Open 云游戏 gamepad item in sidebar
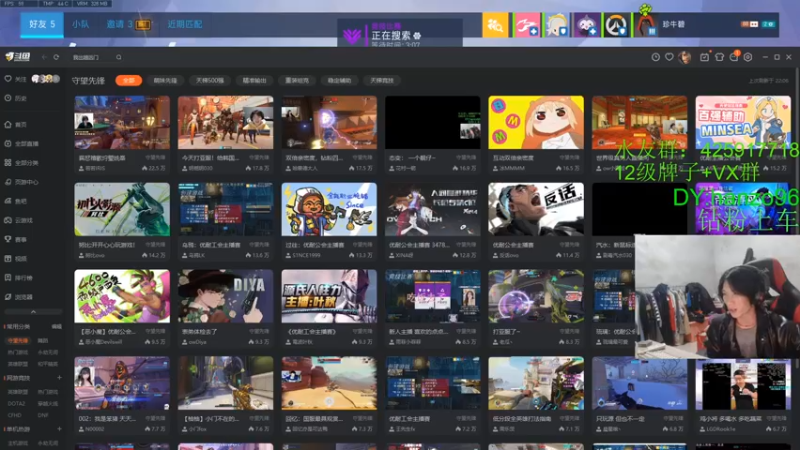Screen dimensions: 800x450 point(18,220)
